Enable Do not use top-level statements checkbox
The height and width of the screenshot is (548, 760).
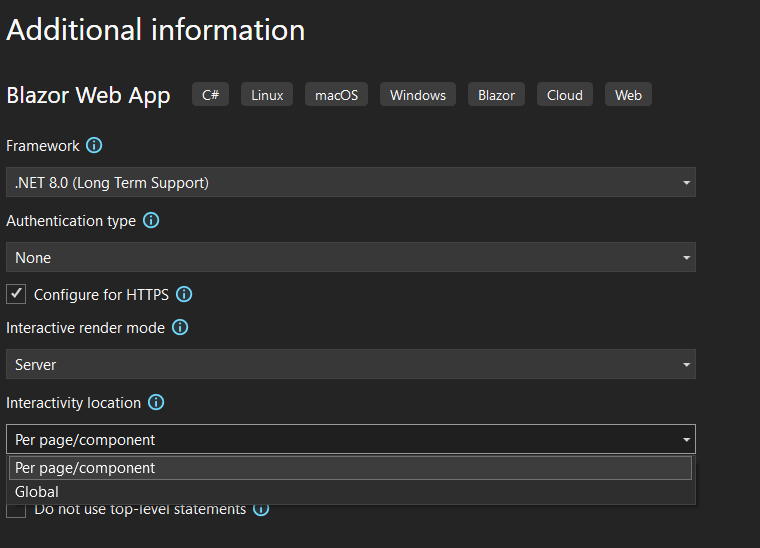[x=16, y=511]
